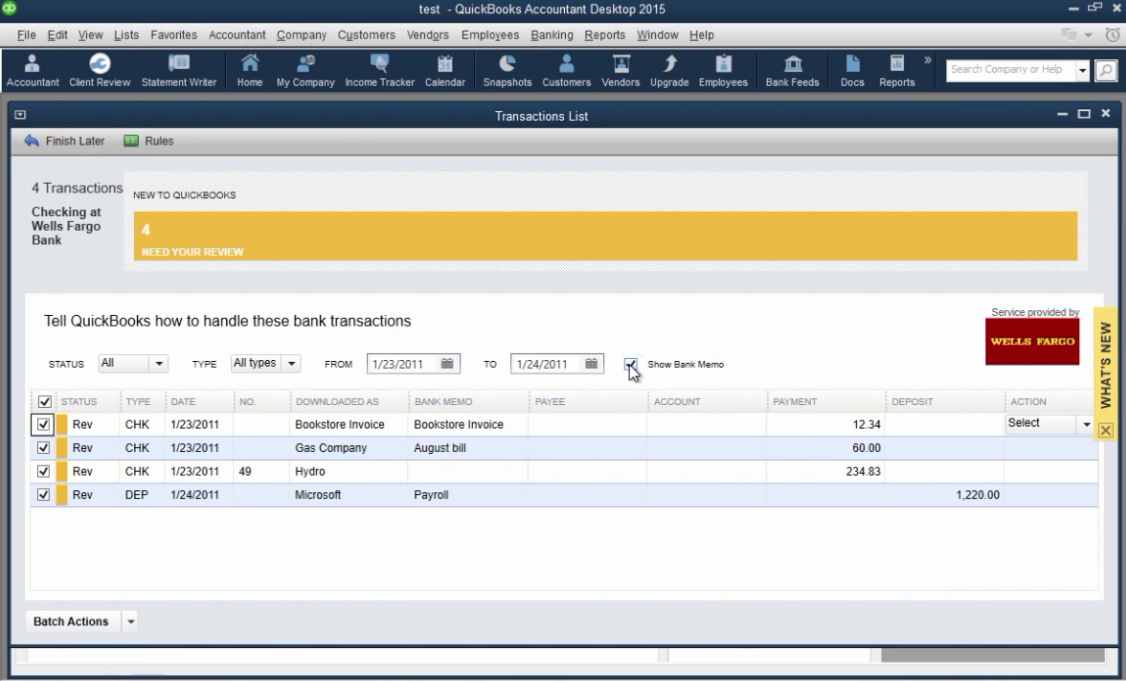Screen dimensions: 1126x681
Task: Click check number 49
Action: (245, 471)
